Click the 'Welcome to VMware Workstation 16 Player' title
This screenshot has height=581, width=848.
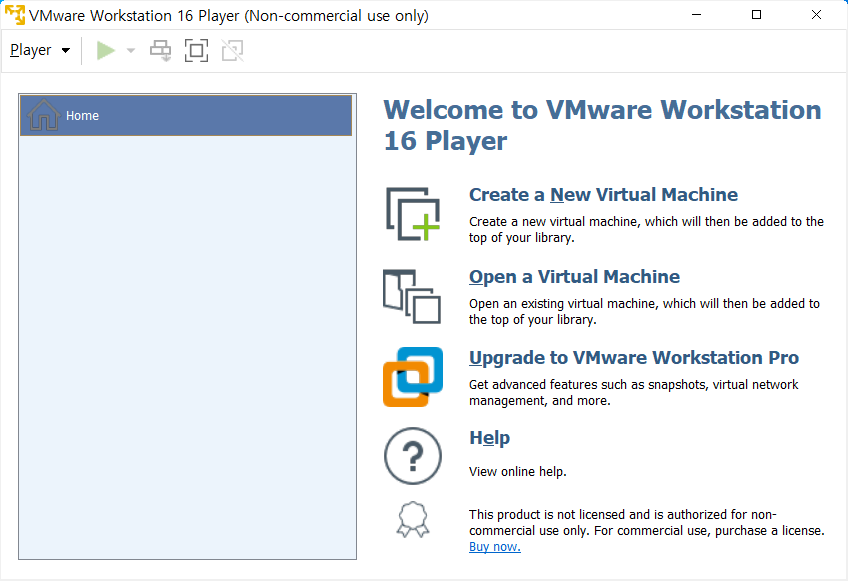[x=602, y=126]
